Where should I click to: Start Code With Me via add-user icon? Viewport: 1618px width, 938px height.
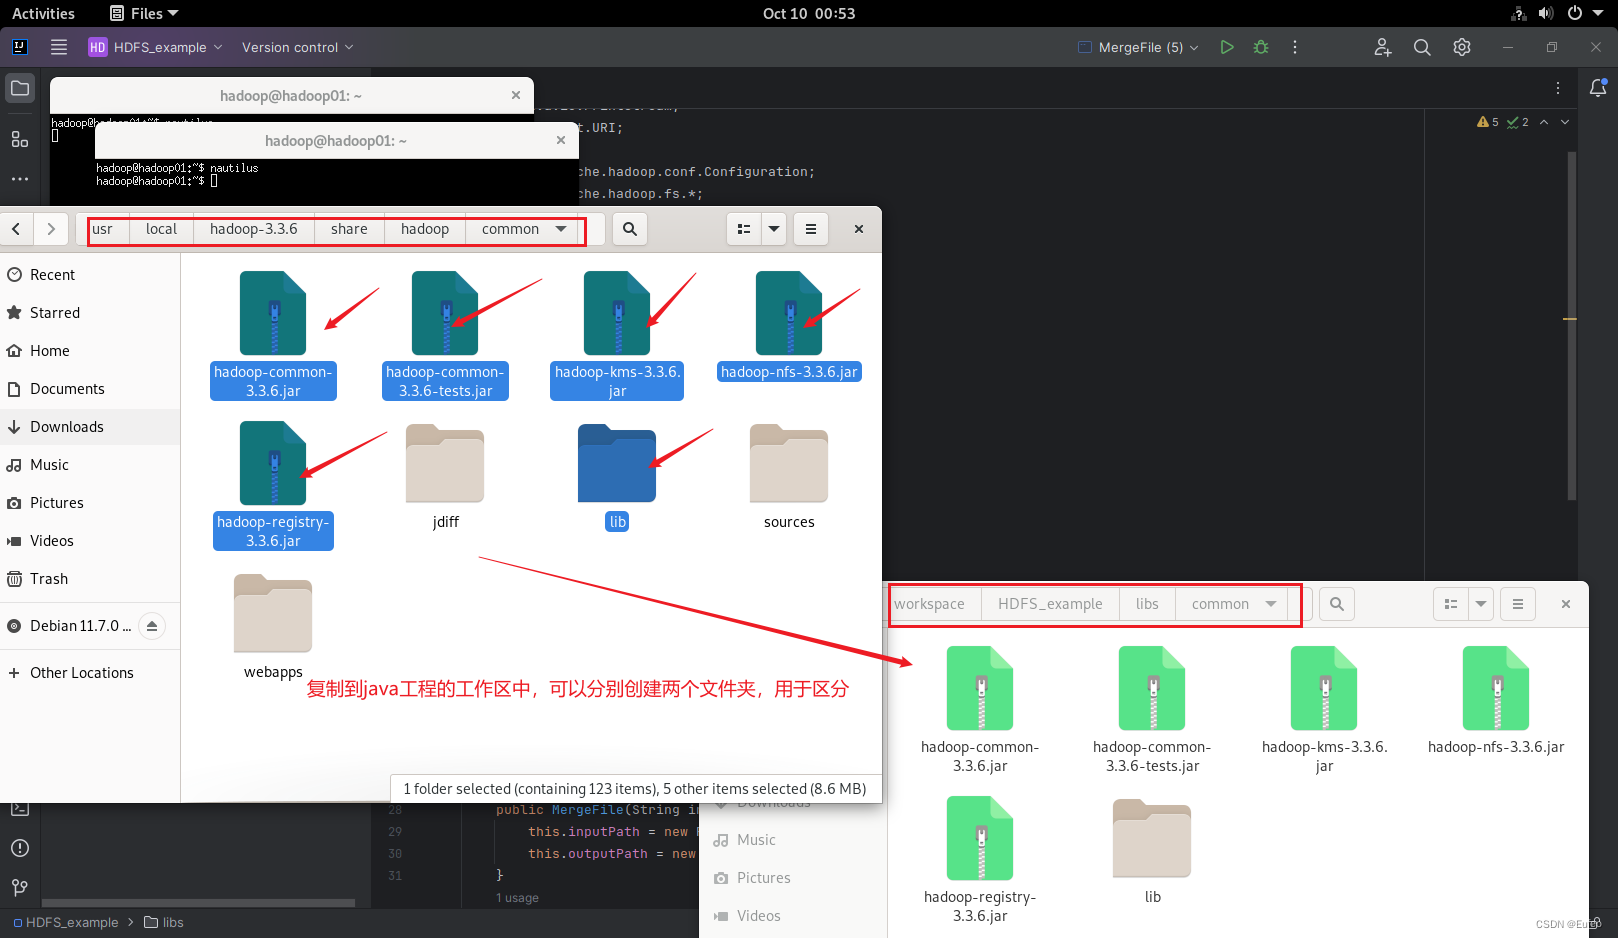point(1382,47)
